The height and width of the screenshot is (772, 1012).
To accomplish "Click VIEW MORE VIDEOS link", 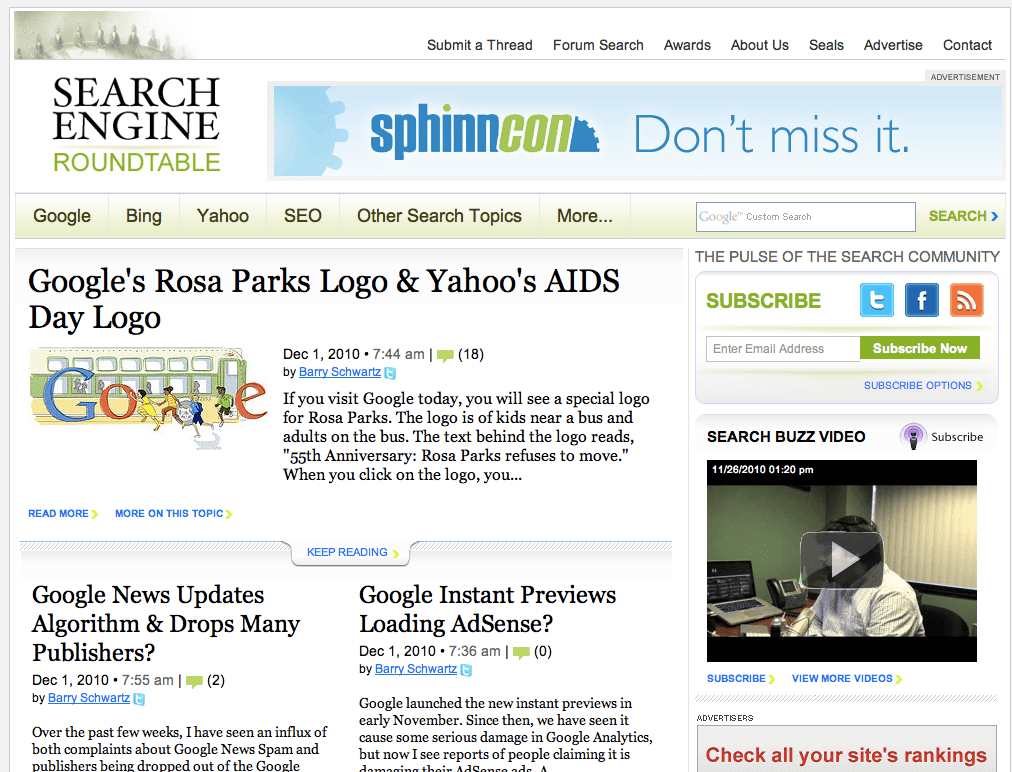I will point(847,678).
